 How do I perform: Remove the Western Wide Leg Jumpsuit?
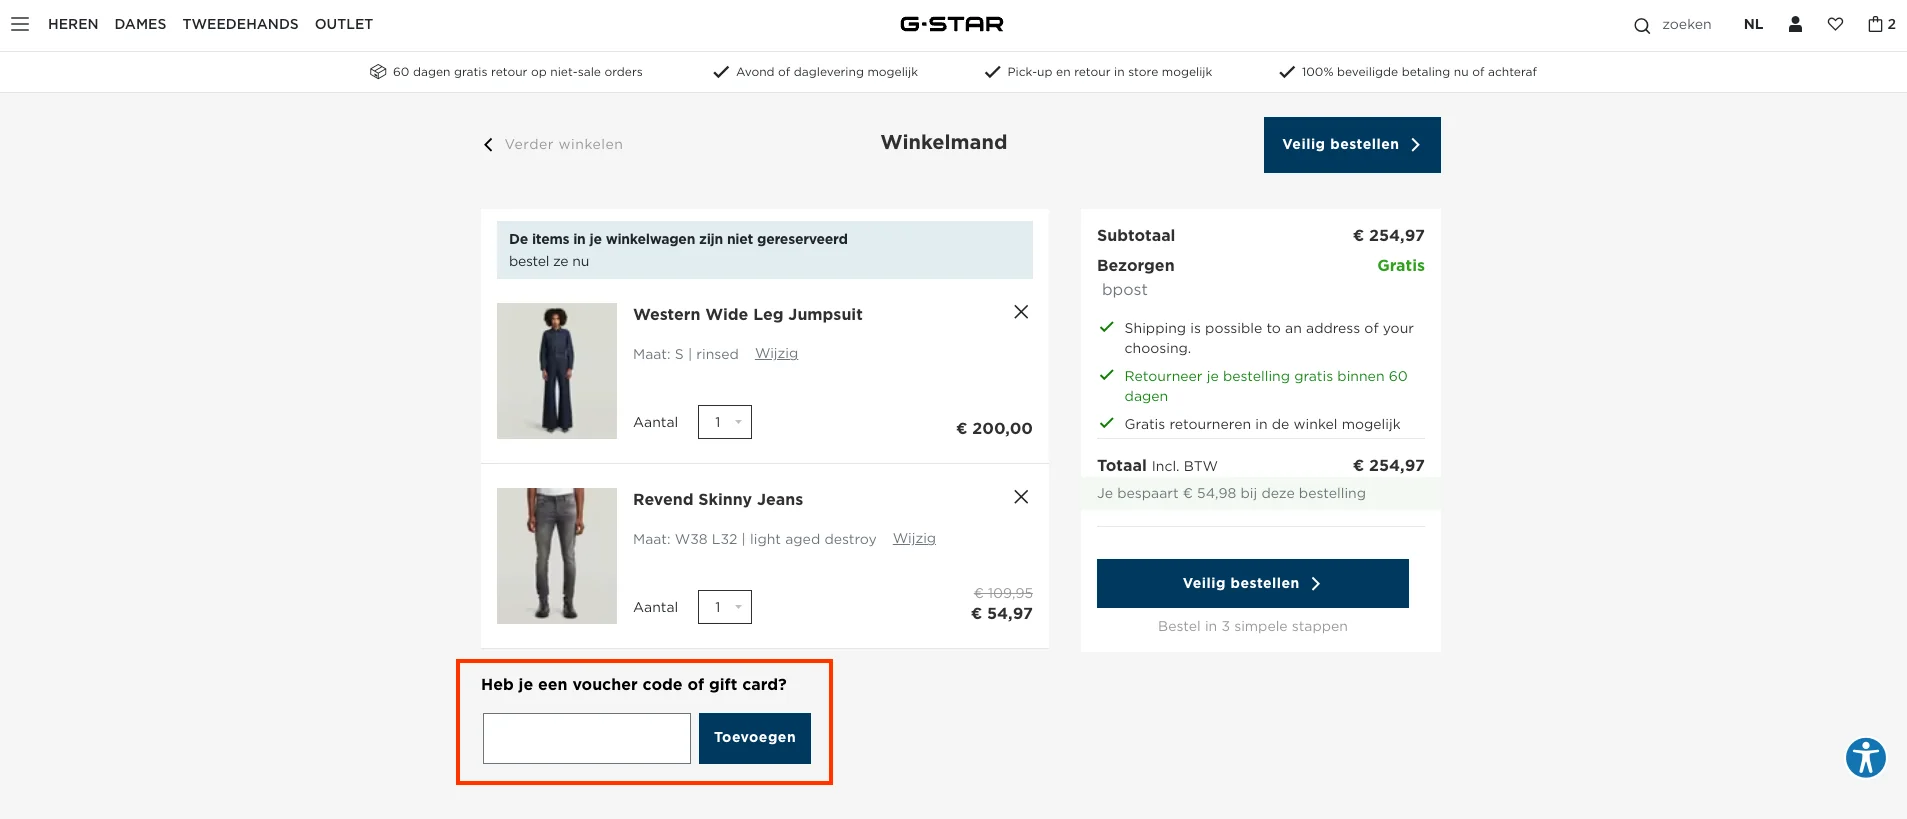point(1020,312)
